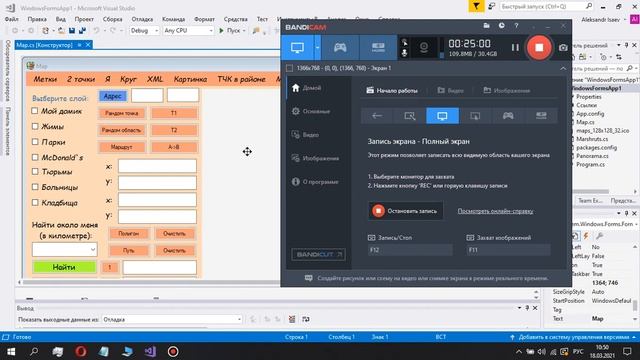Screen dimensions: 640x360
Task: Click volume speaker icon in system tray
Action: point(541,351)
